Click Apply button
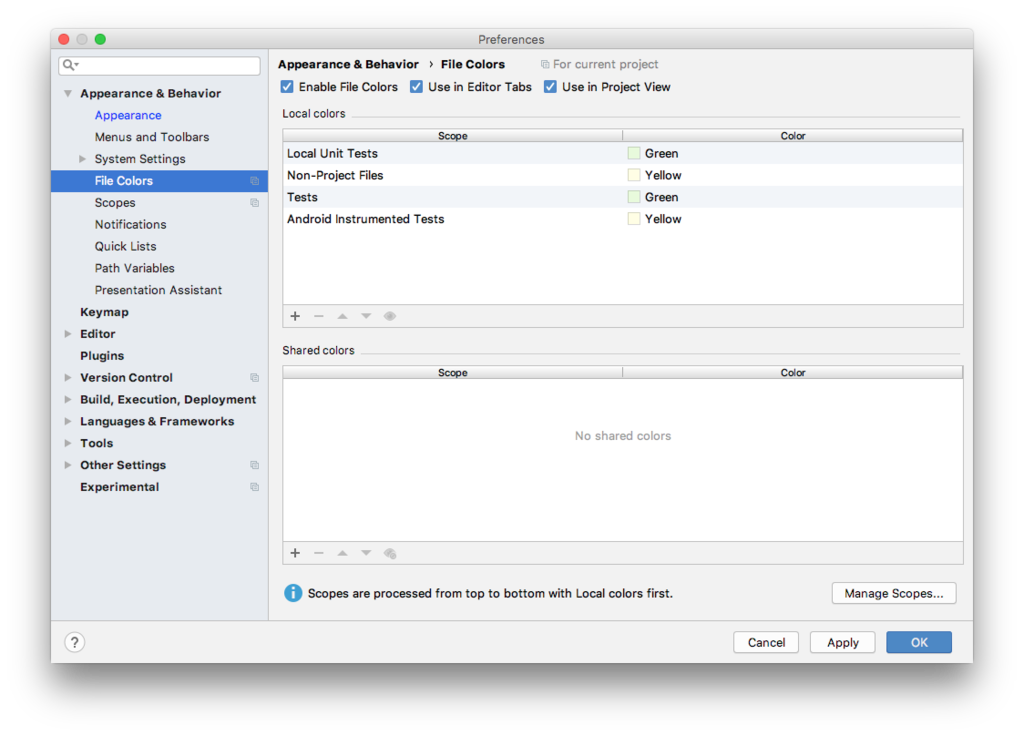 tap(842, 642)
